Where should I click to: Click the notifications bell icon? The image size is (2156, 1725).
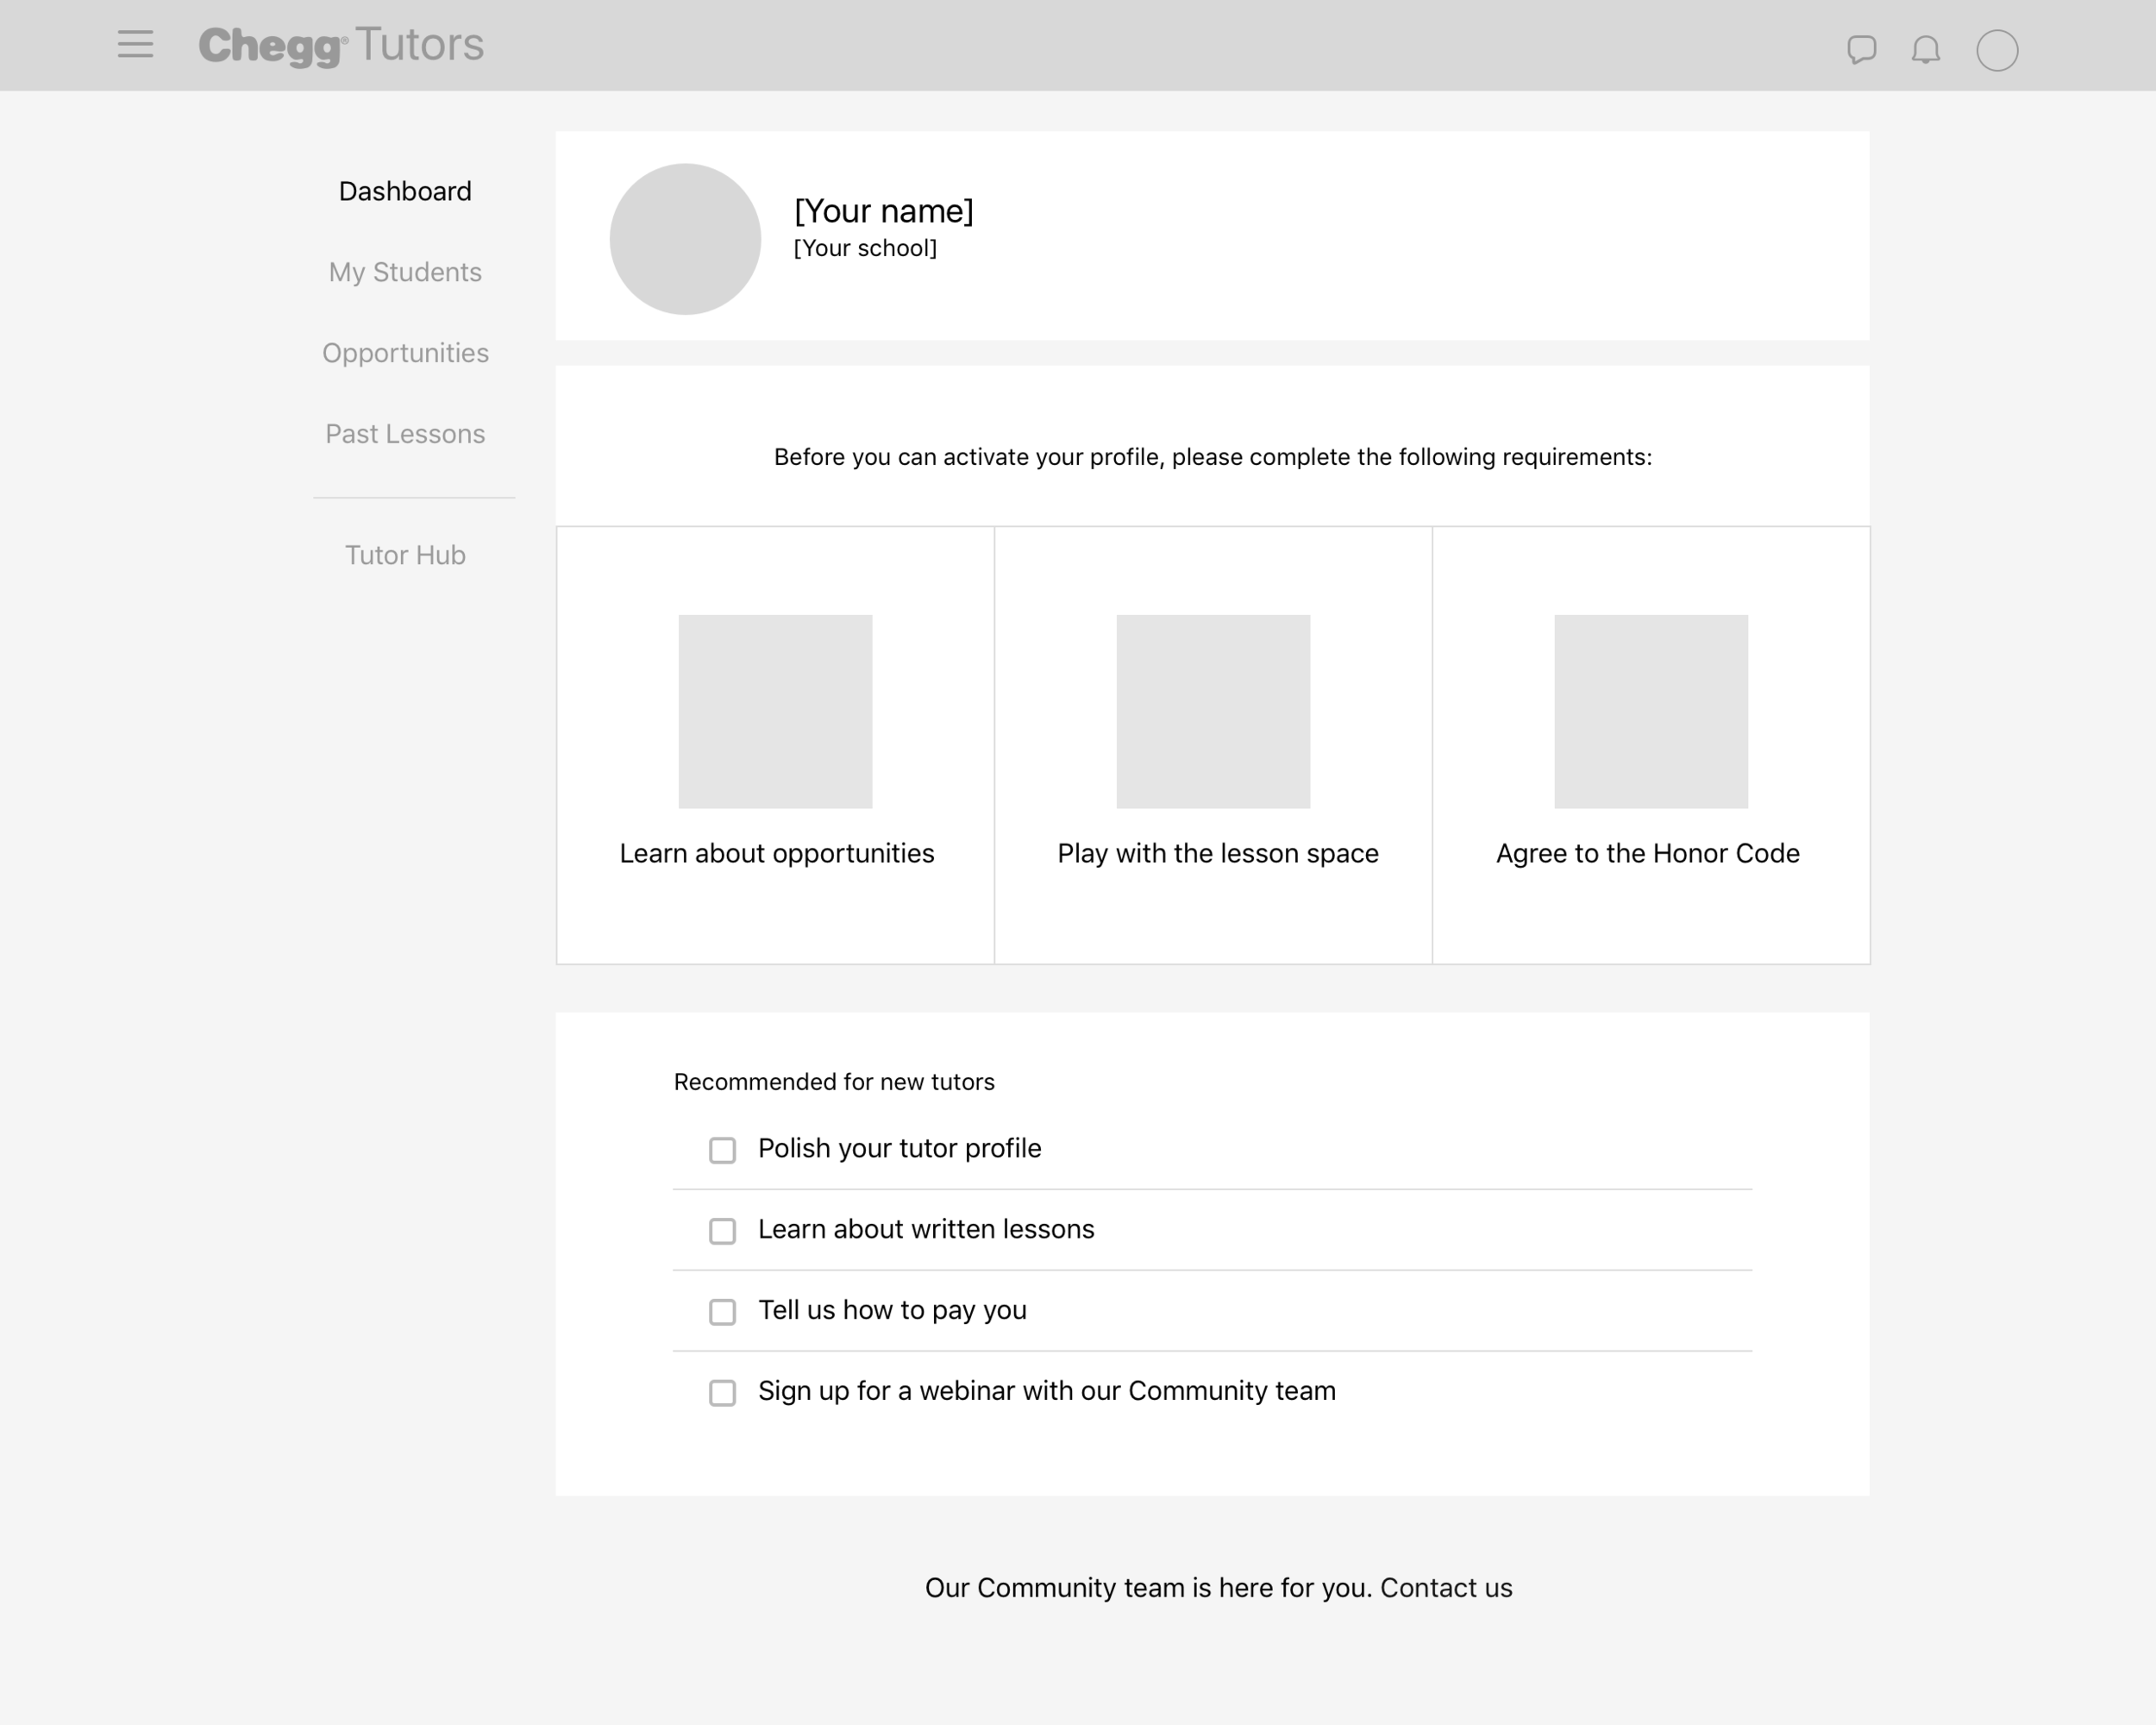pyautogui.click(x=1925, y=50)
